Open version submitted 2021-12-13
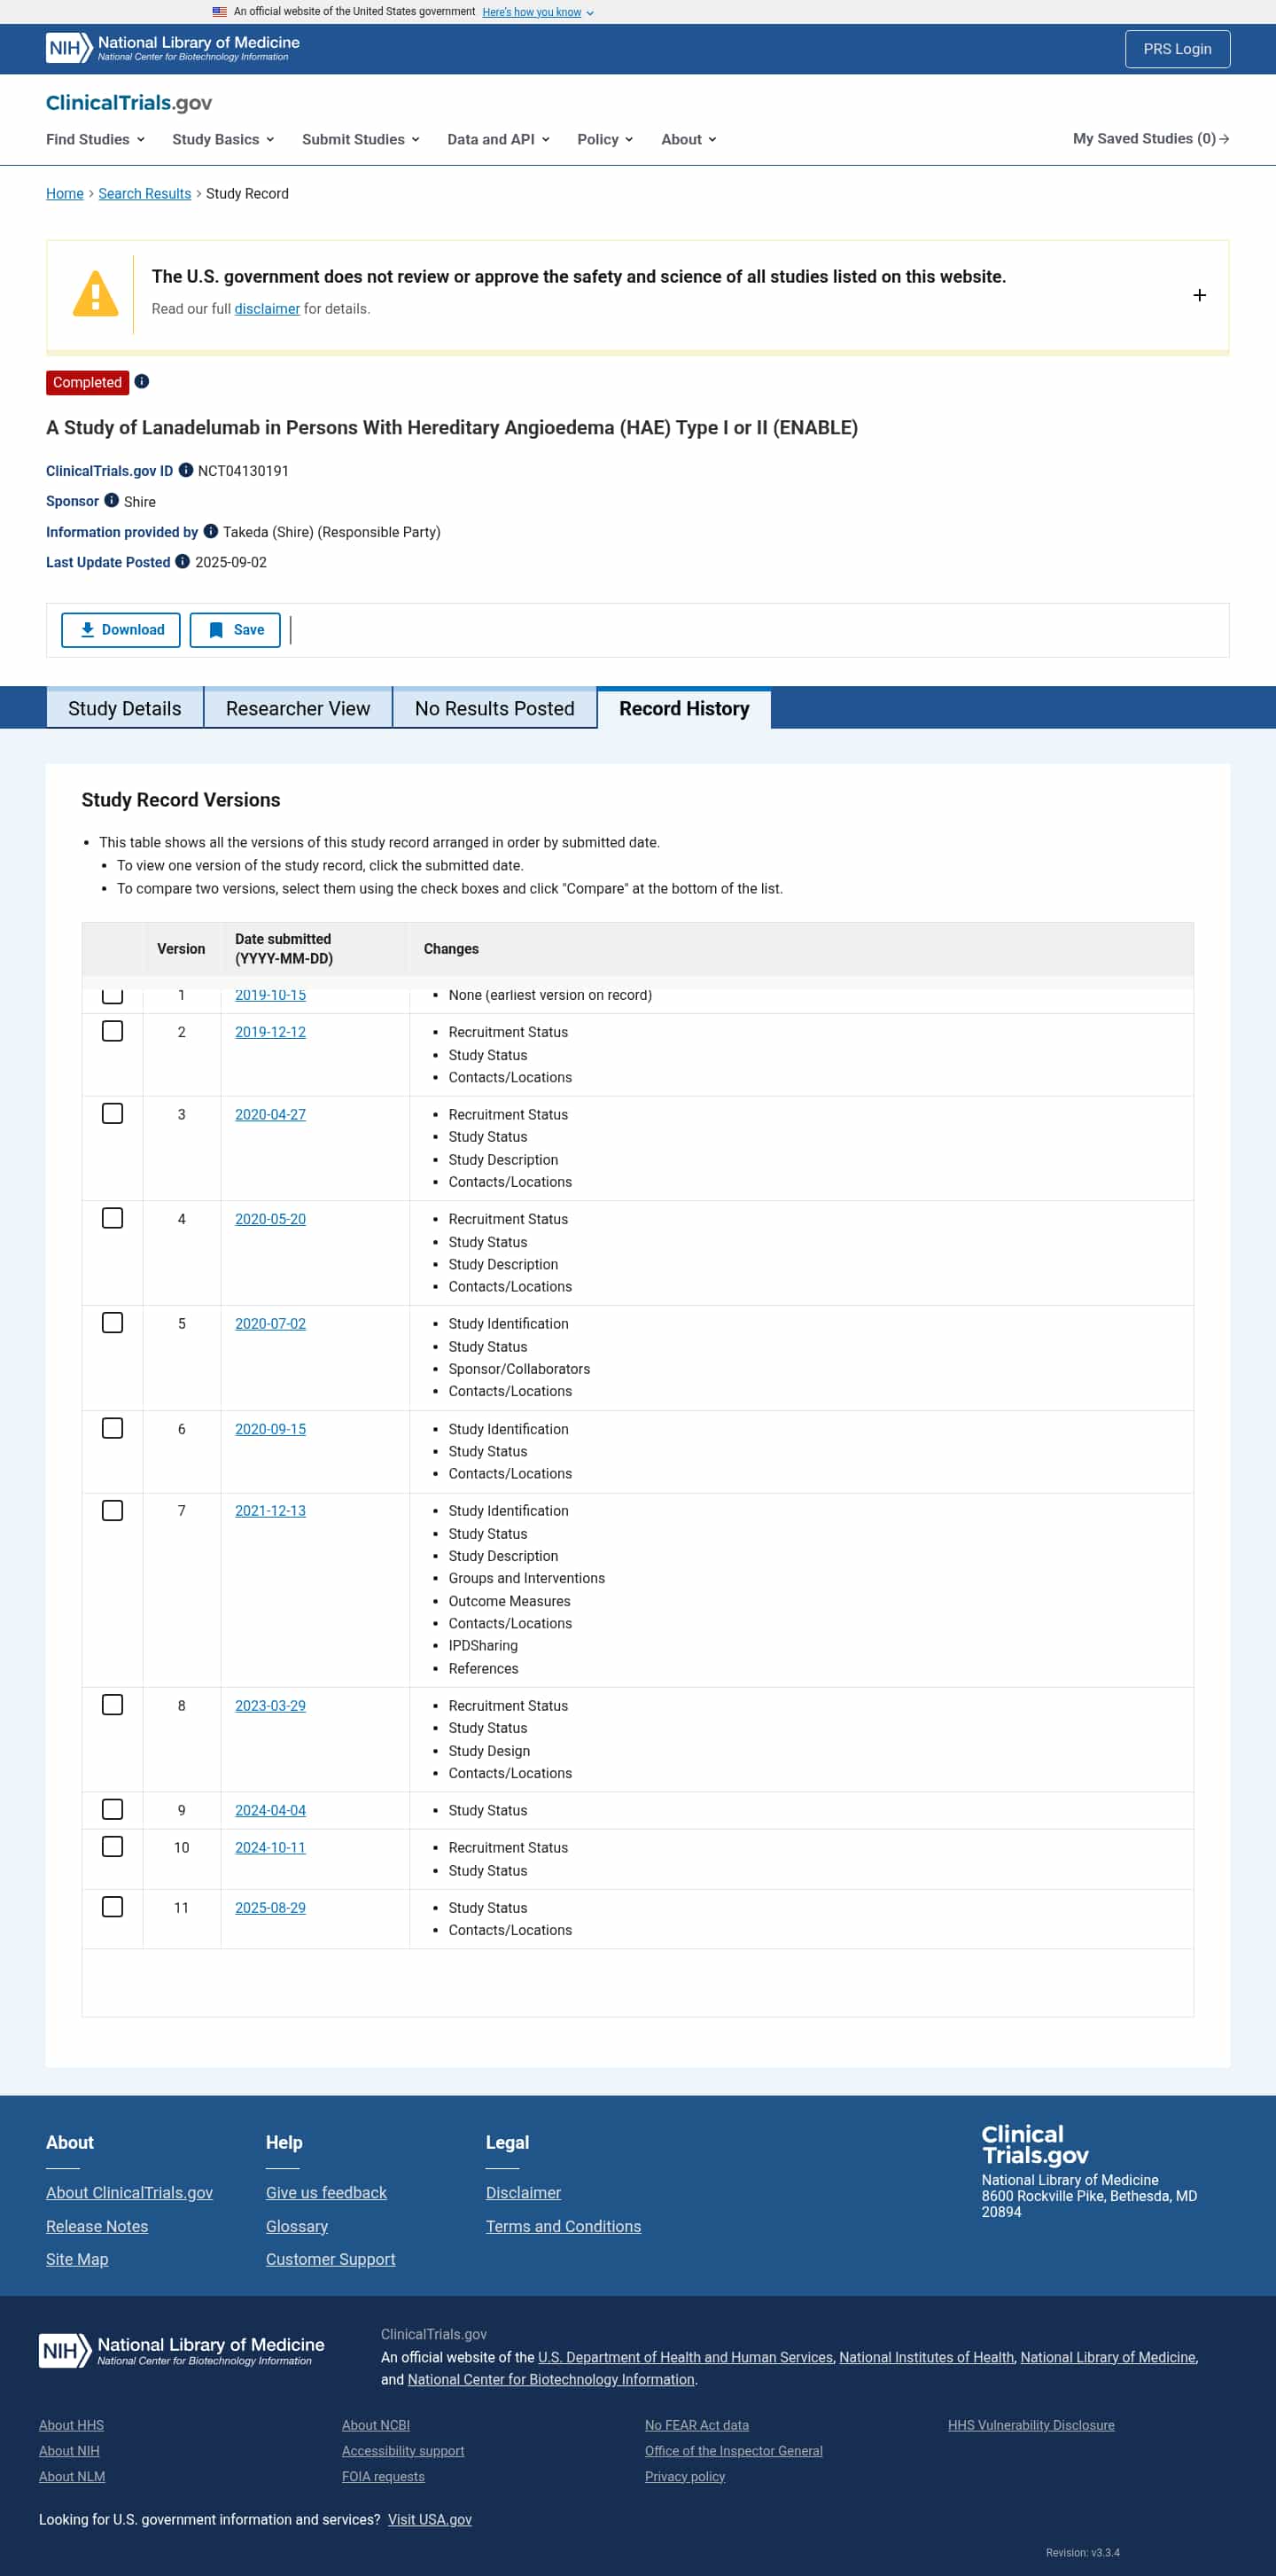Screen dimensions: 1276x2576 point(270,1510)
